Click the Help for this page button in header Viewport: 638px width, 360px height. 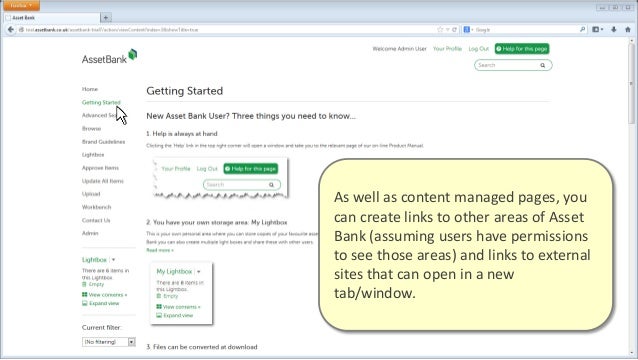[522, 49]
